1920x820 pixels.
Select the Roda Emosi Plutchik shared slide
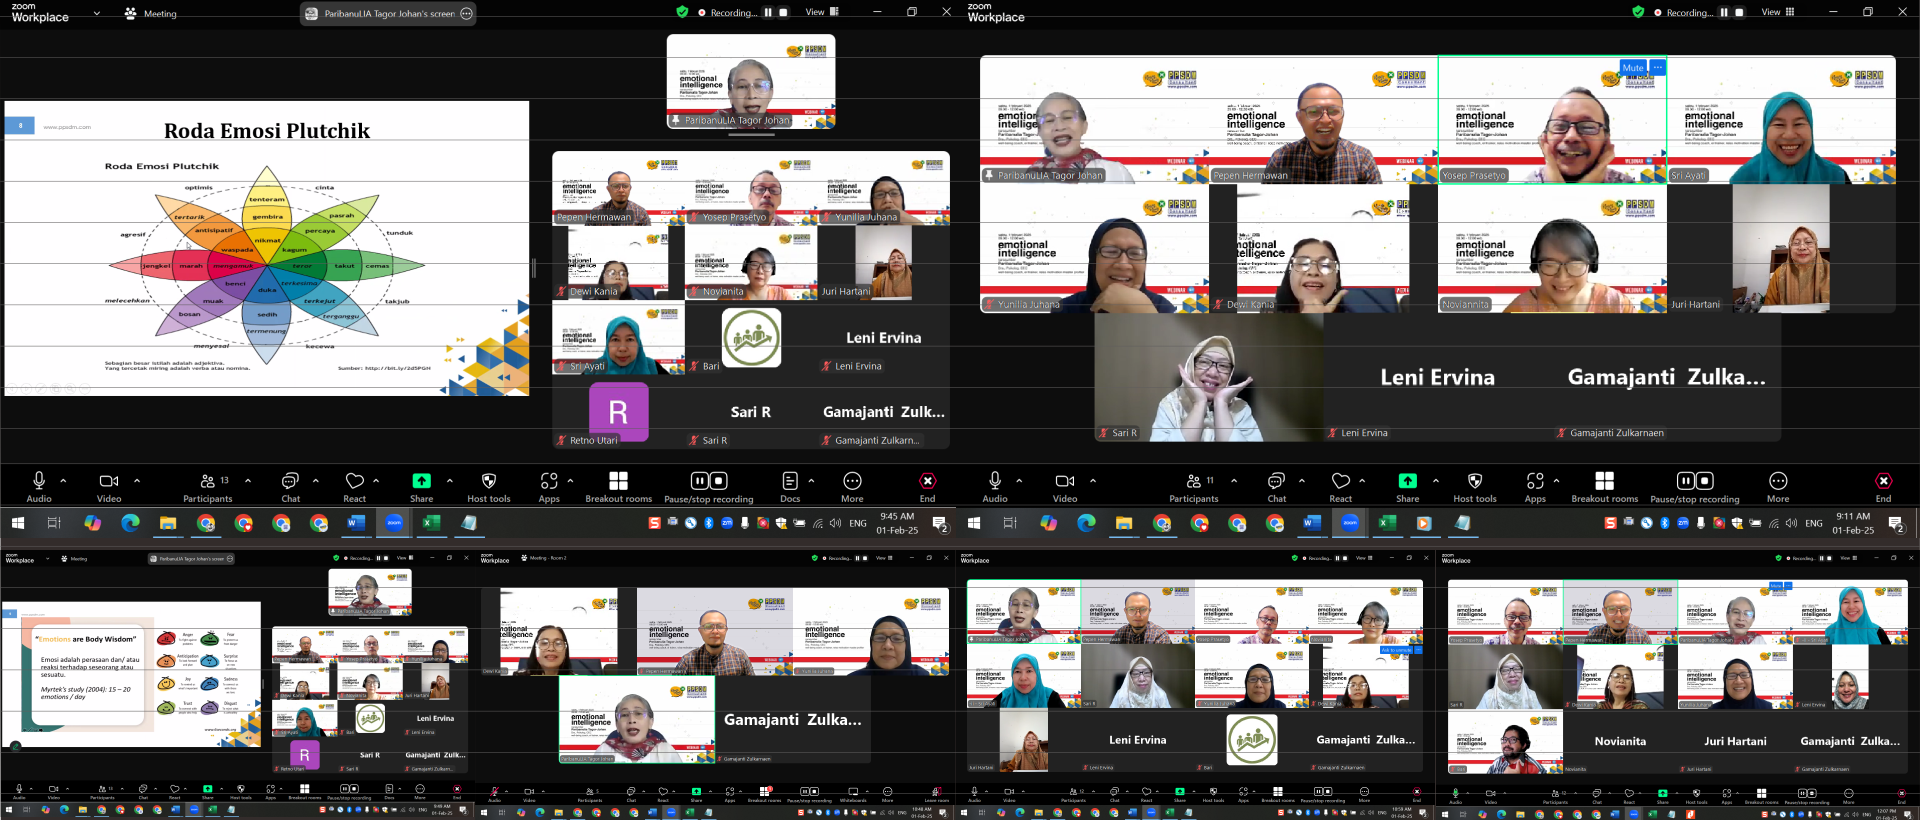[267, 248]
